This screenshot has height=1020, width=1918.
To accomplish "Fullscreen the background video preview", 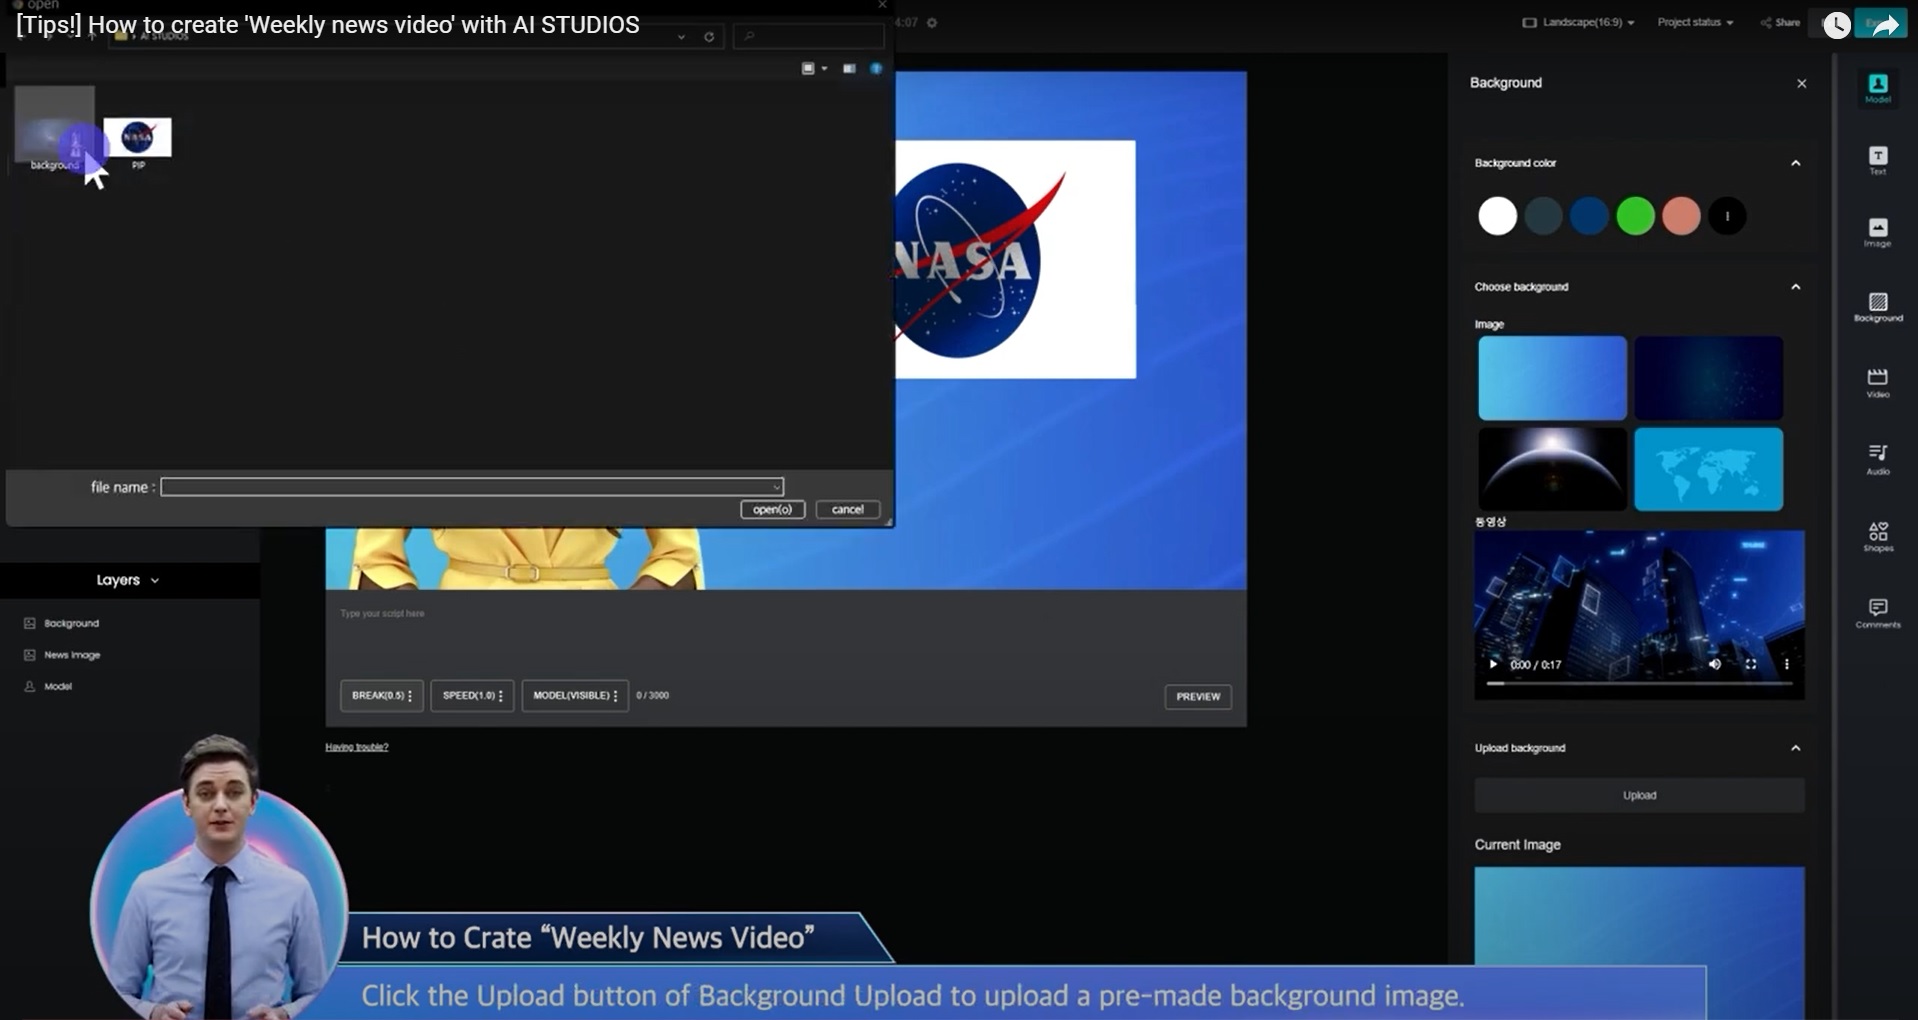I will coord(1750,664).
